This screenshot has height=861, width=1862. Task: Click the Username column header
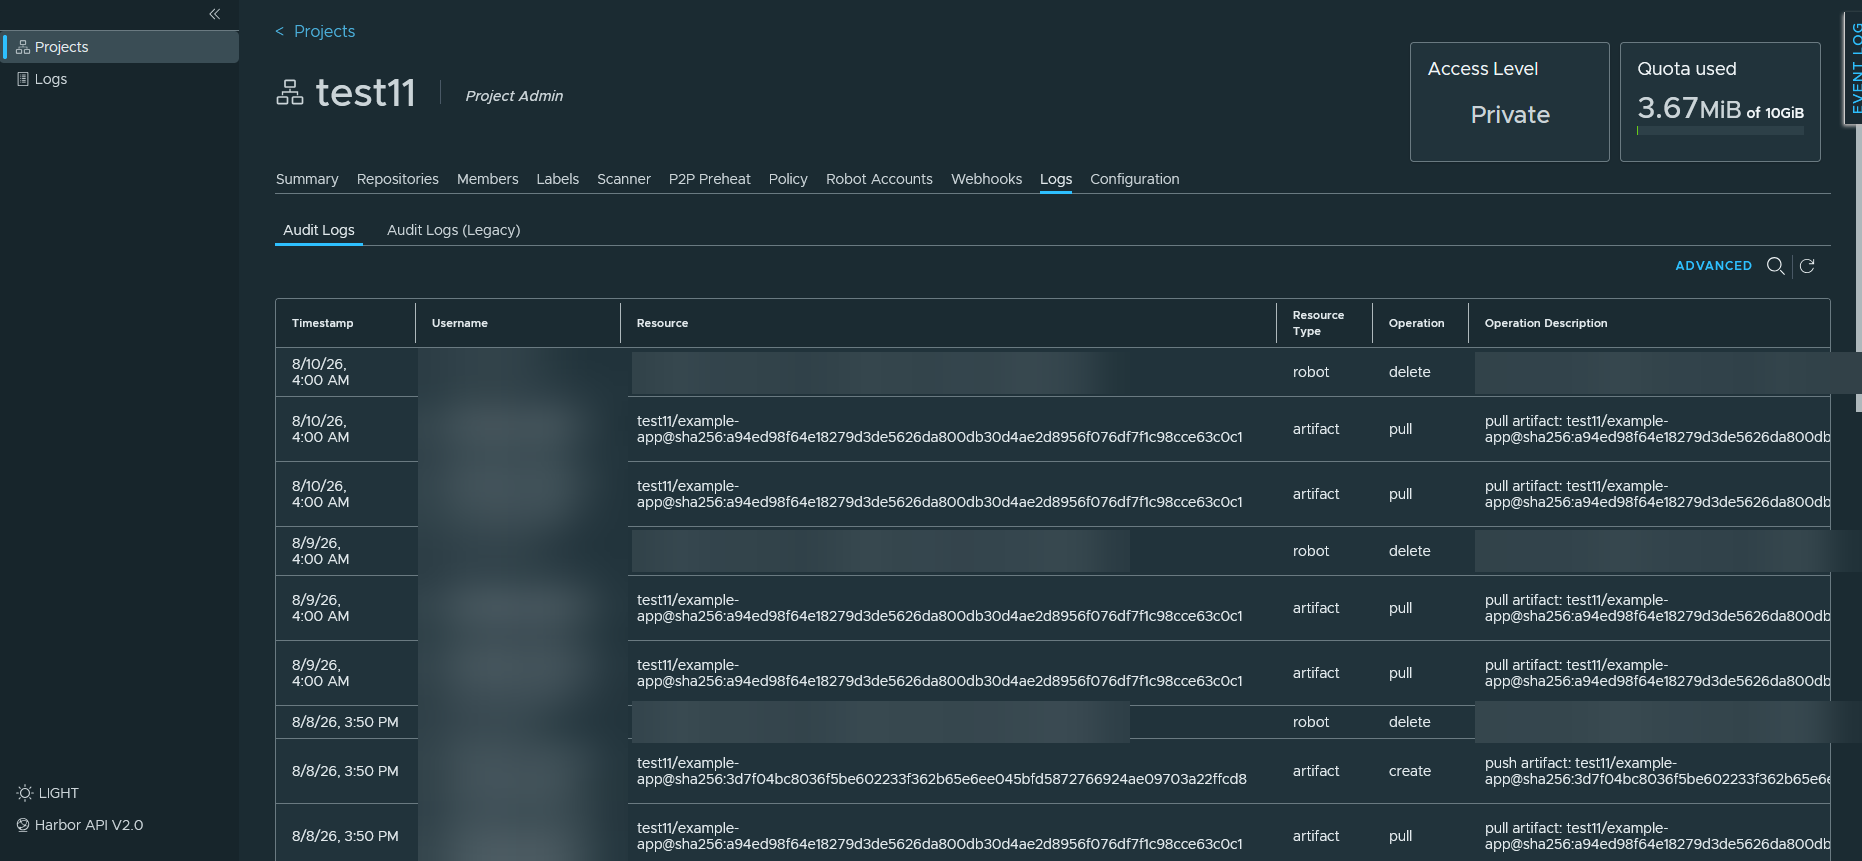[x=459, y=323]
